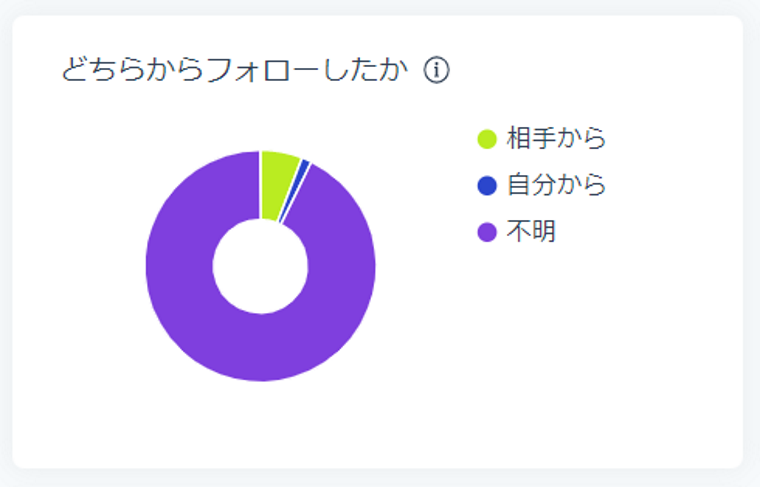The height and width of the screenshot is (487, 760).
Task: Toggle the 自分から series via its legend label
Action: [x=556, y=185]
